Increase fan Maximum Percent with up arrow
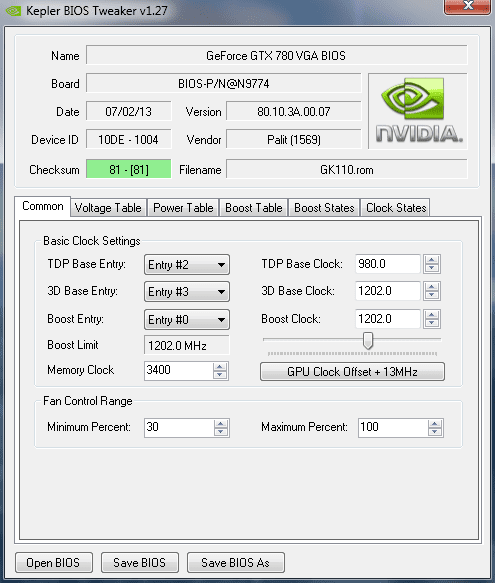Viewport: 495px width, 583px height. click(x=434, y=423)
